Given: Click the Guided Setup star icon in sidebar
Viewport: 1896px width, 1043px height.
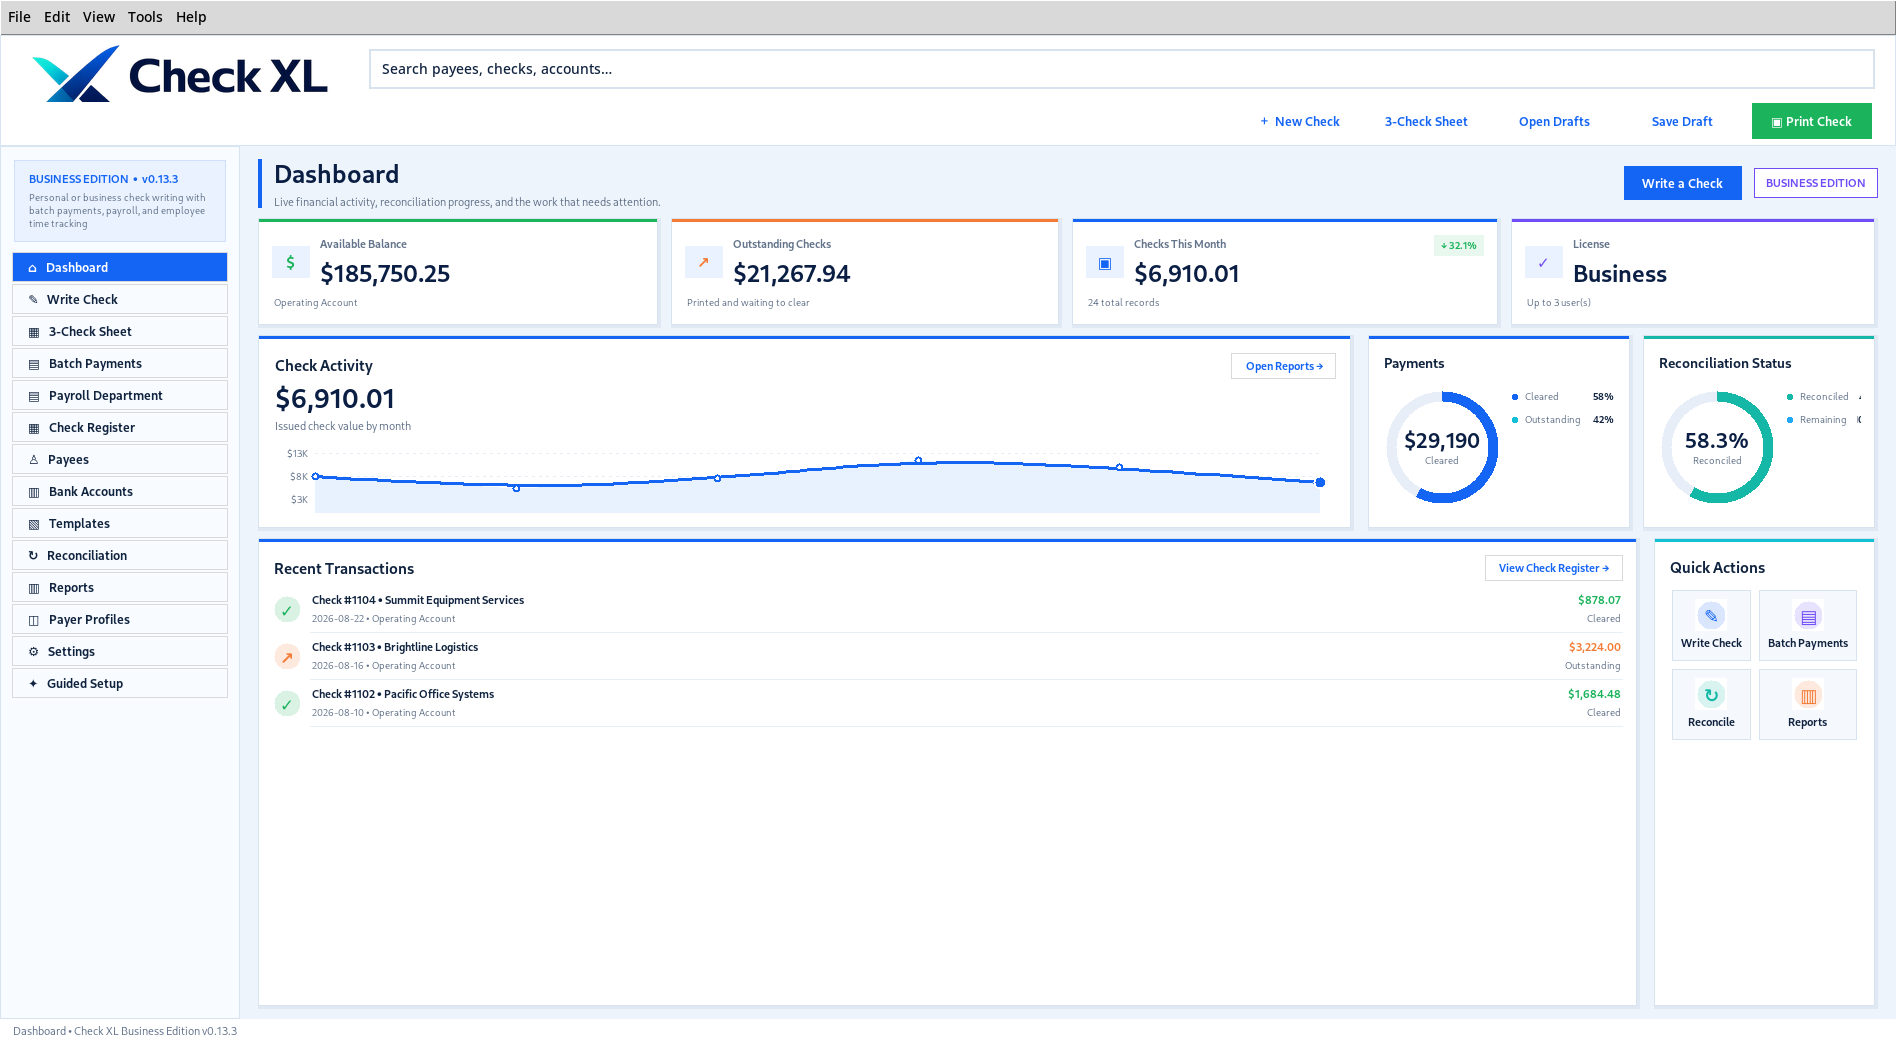Looking at the screenshot, I should [x=33, y=683].
